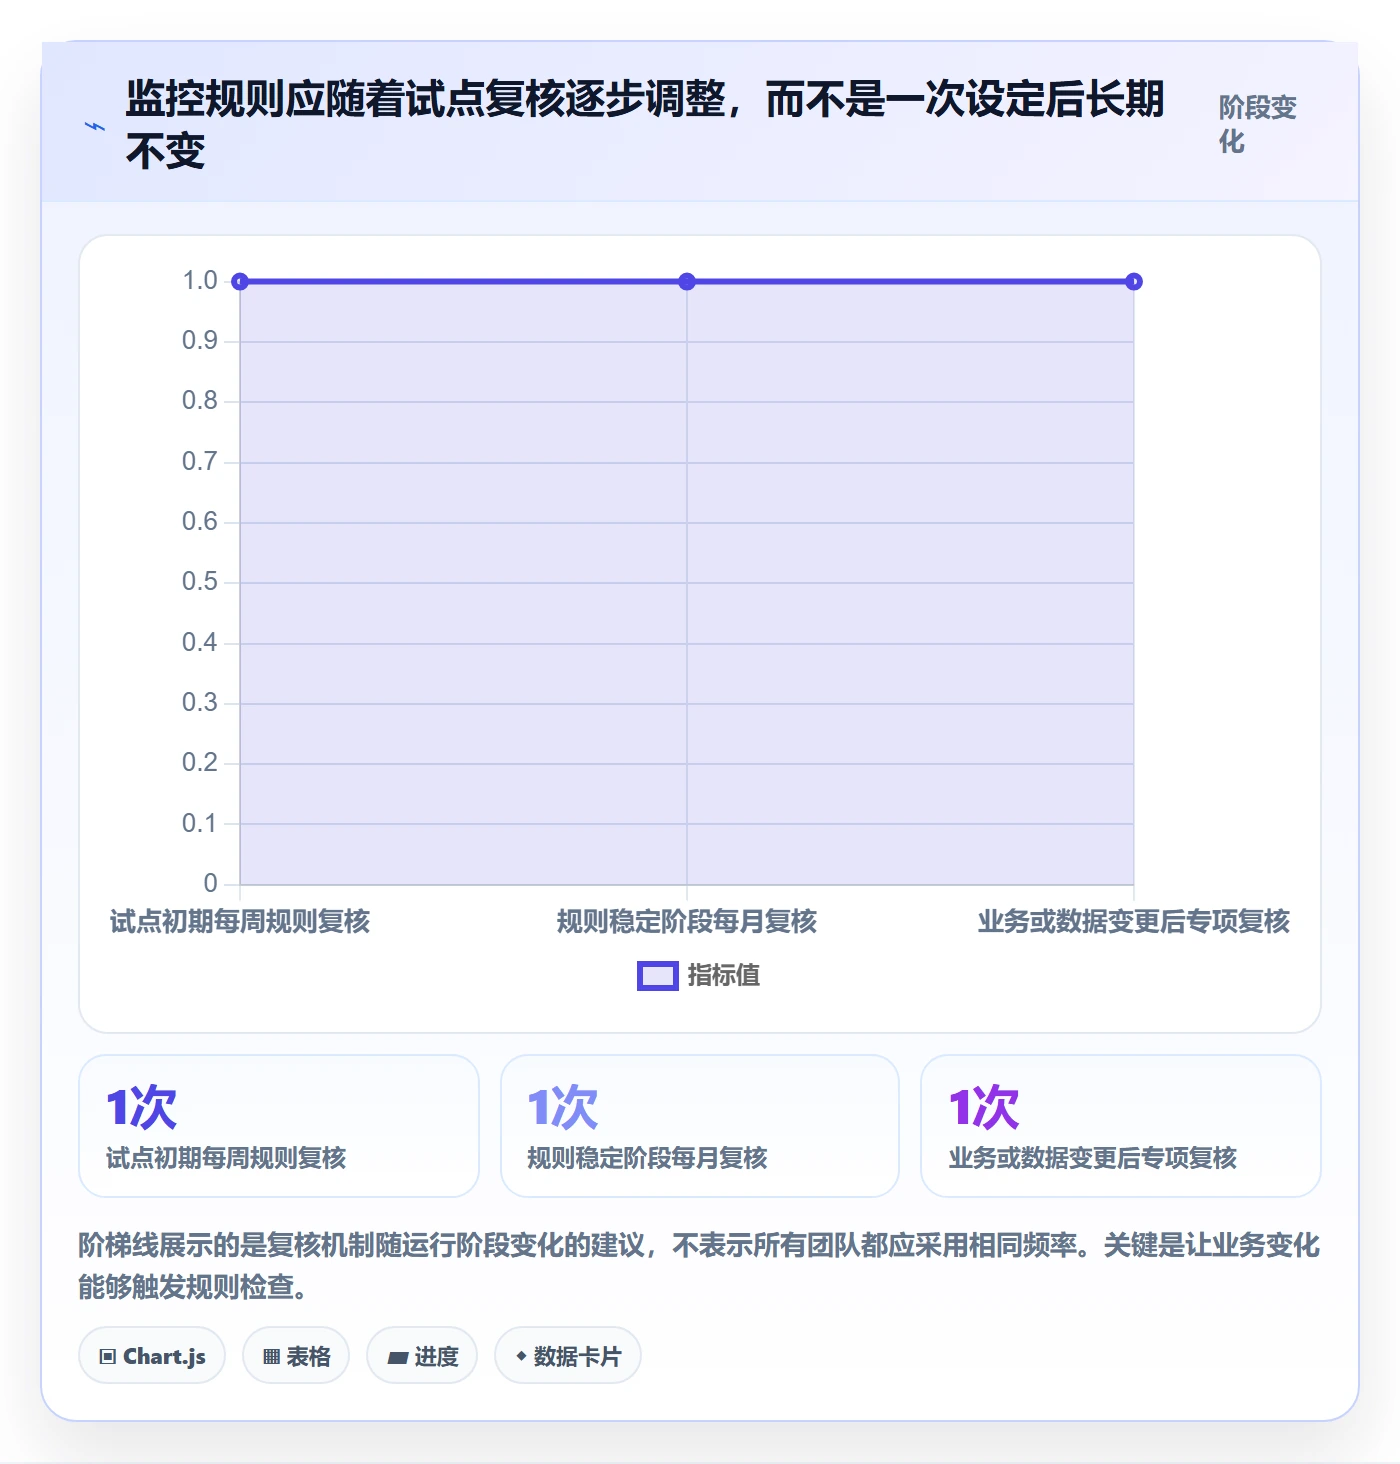Image resolution: width=1400 pixels, height=1464 pixels.
Task: Click the y-axis value 0.5
Action: [200, 582]
